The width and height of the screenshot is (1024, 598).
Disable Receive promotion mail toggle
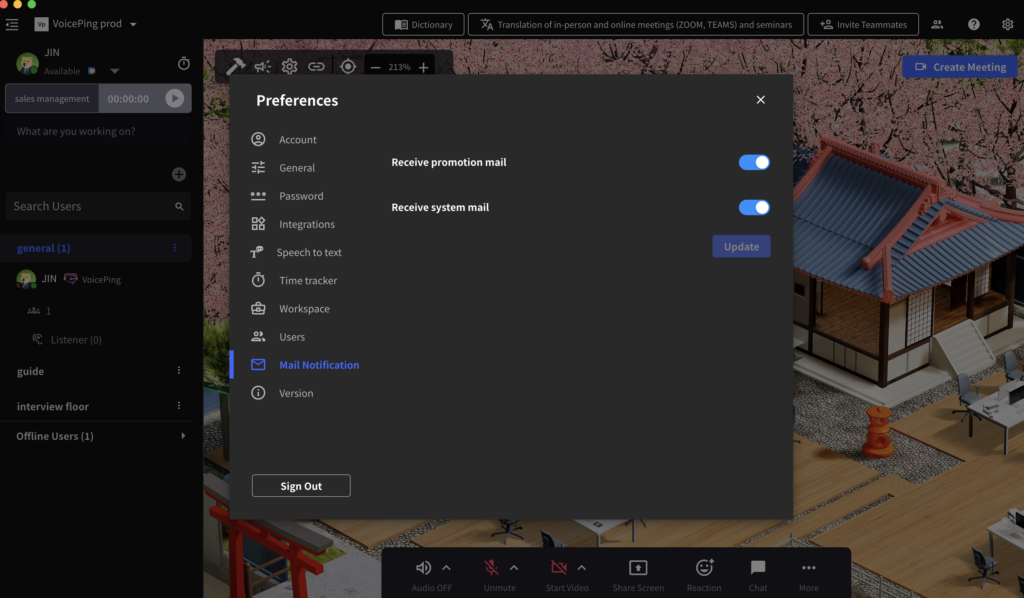tap(754, 162)
